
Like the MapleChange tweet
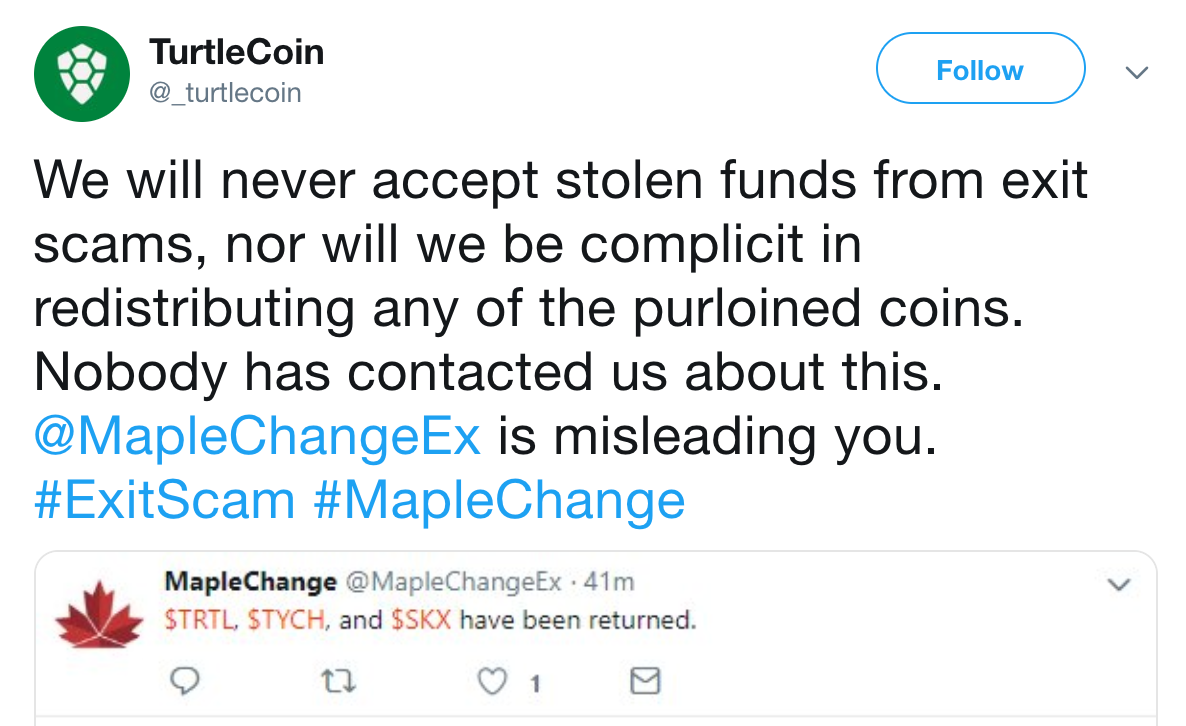point(491,681)
